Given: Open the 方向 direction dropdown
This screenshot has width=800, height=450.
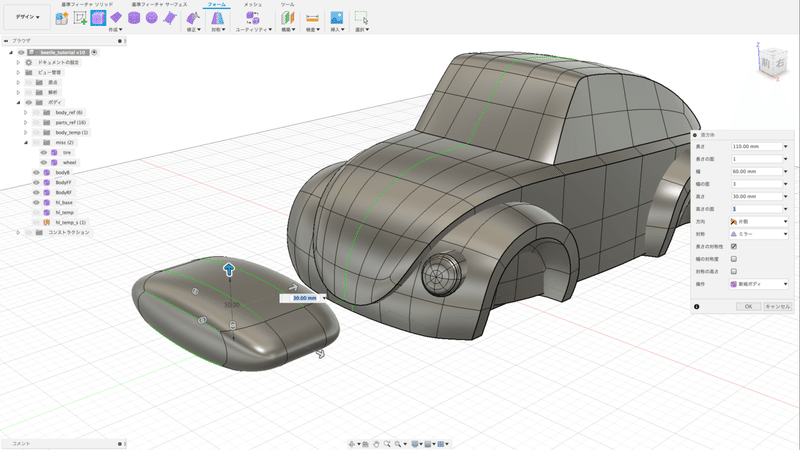Looking at the screenshot, I should point(758,221).
